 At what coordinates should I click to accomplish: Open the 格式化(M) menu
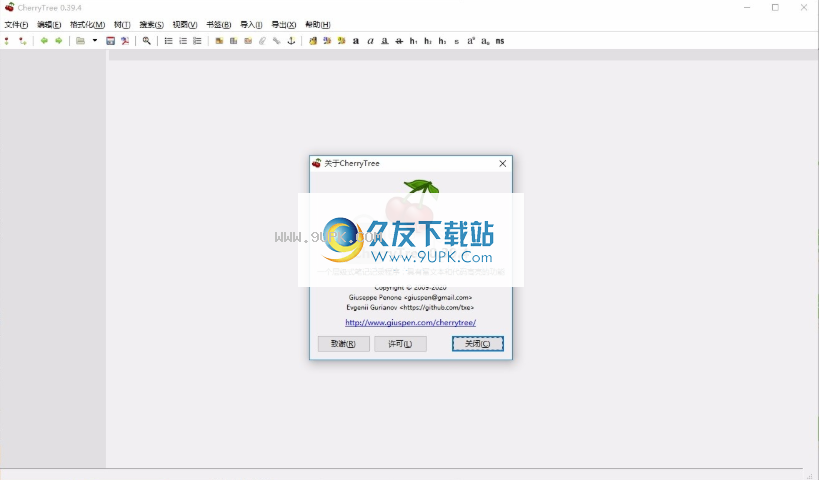(88, 25)
